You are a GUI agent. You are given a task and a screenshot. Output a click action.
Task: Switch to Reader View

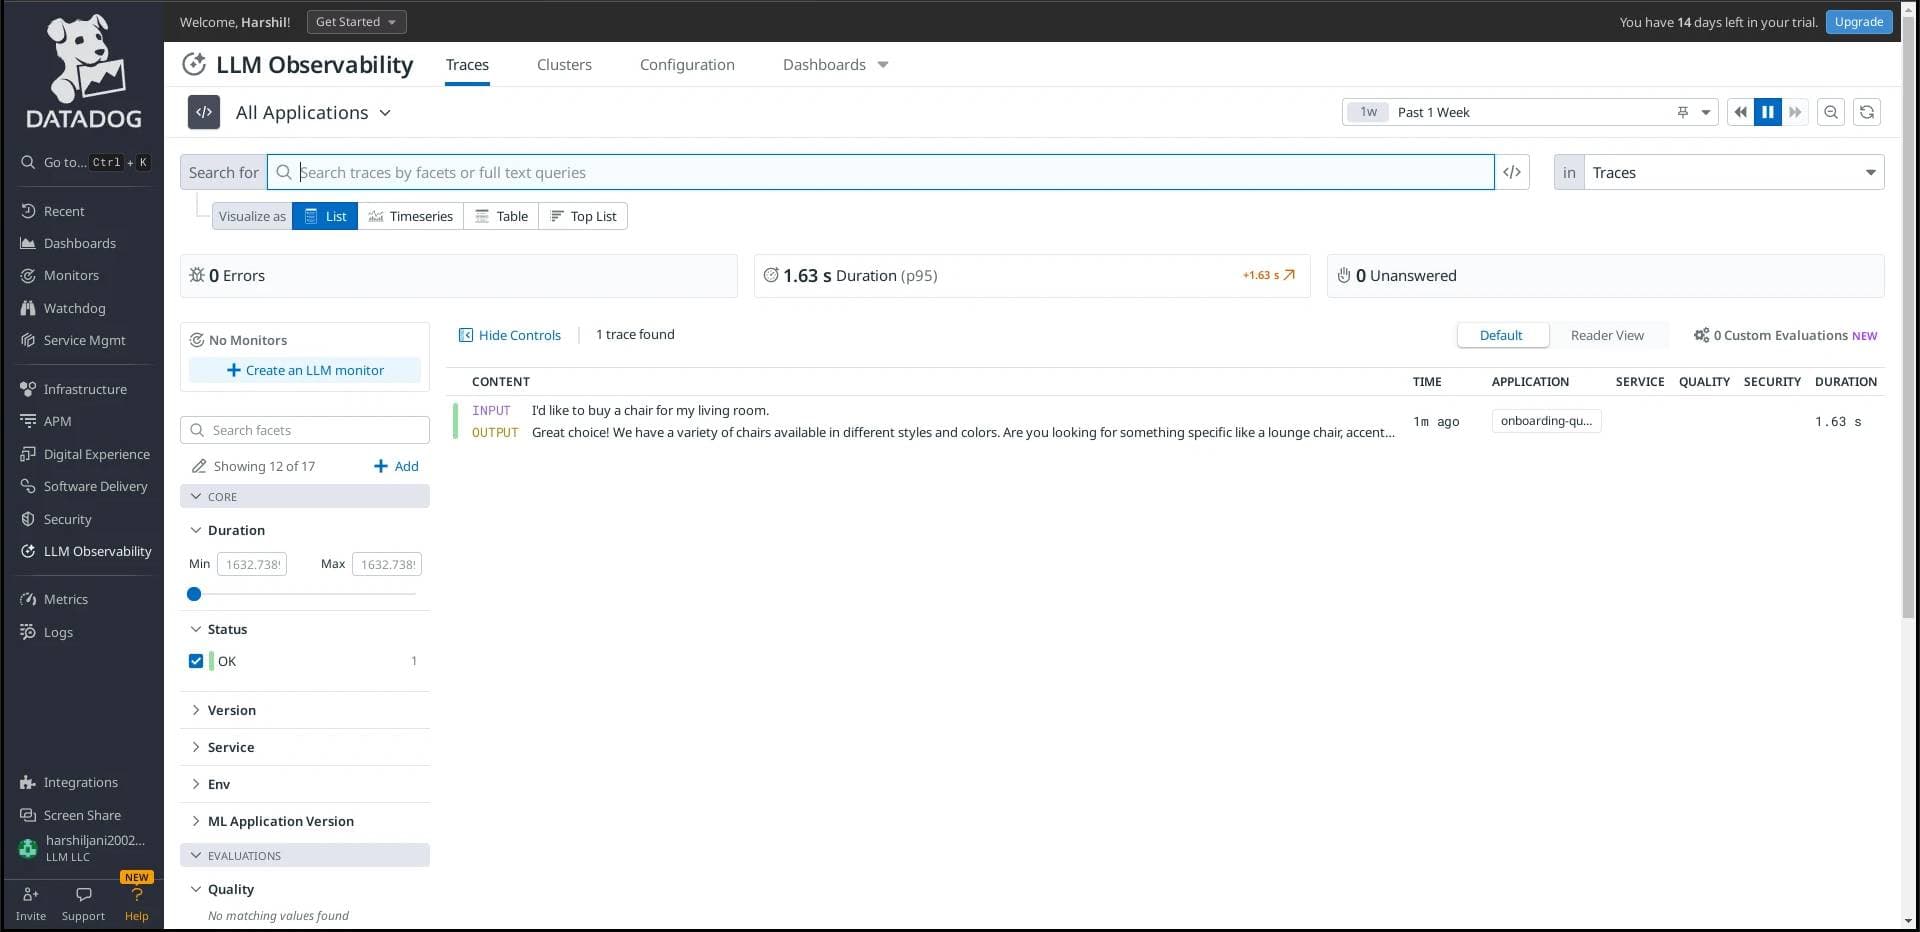pyautogui.click(x=1607, y=335)
